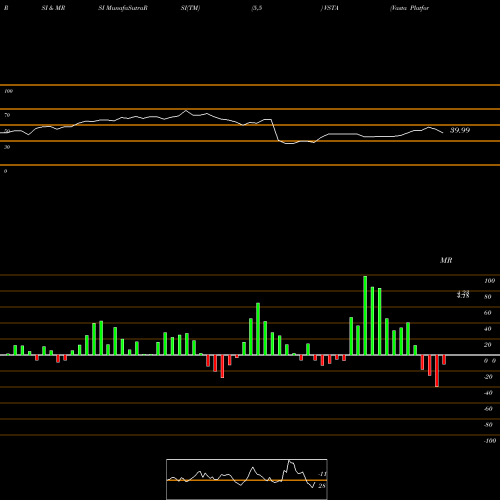Click the MR axis label 60

click(488, 313)
